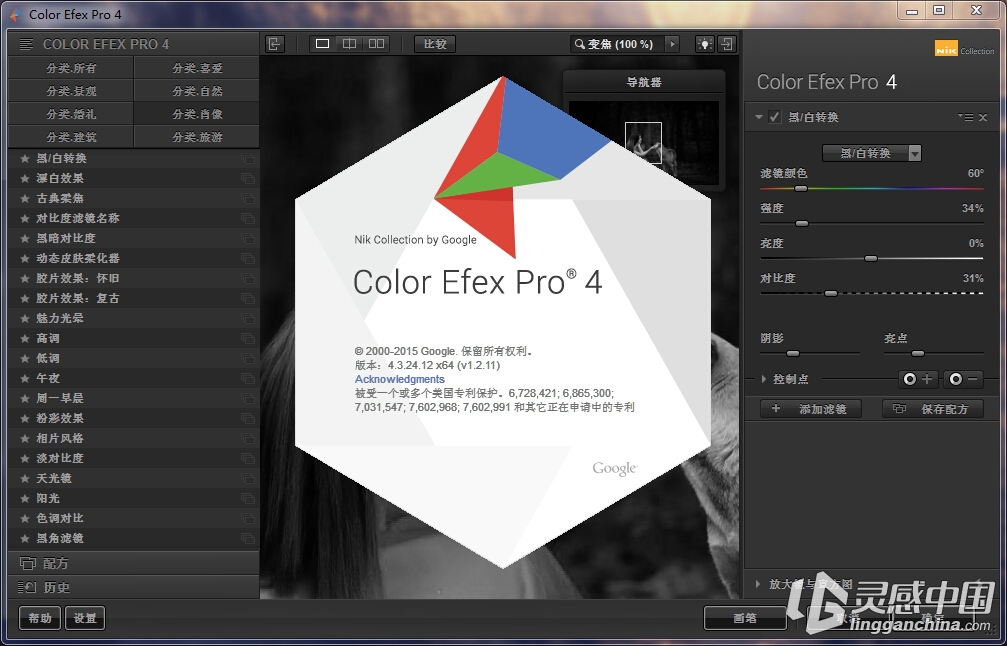The height and width of the screenshot is (646, 1007).
Task: Select side-by-side preview mode icon
Action: (376, 44)
